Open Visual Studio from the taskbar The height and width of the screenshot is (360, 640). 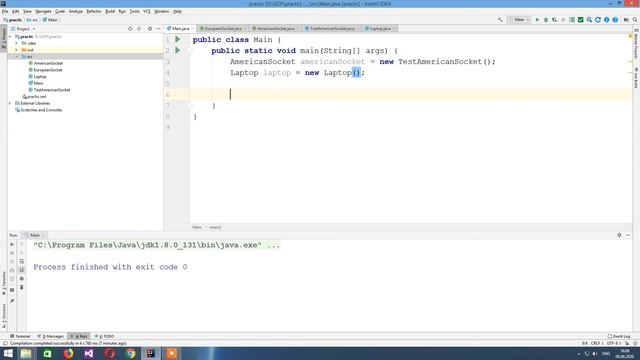pos(89,353)
